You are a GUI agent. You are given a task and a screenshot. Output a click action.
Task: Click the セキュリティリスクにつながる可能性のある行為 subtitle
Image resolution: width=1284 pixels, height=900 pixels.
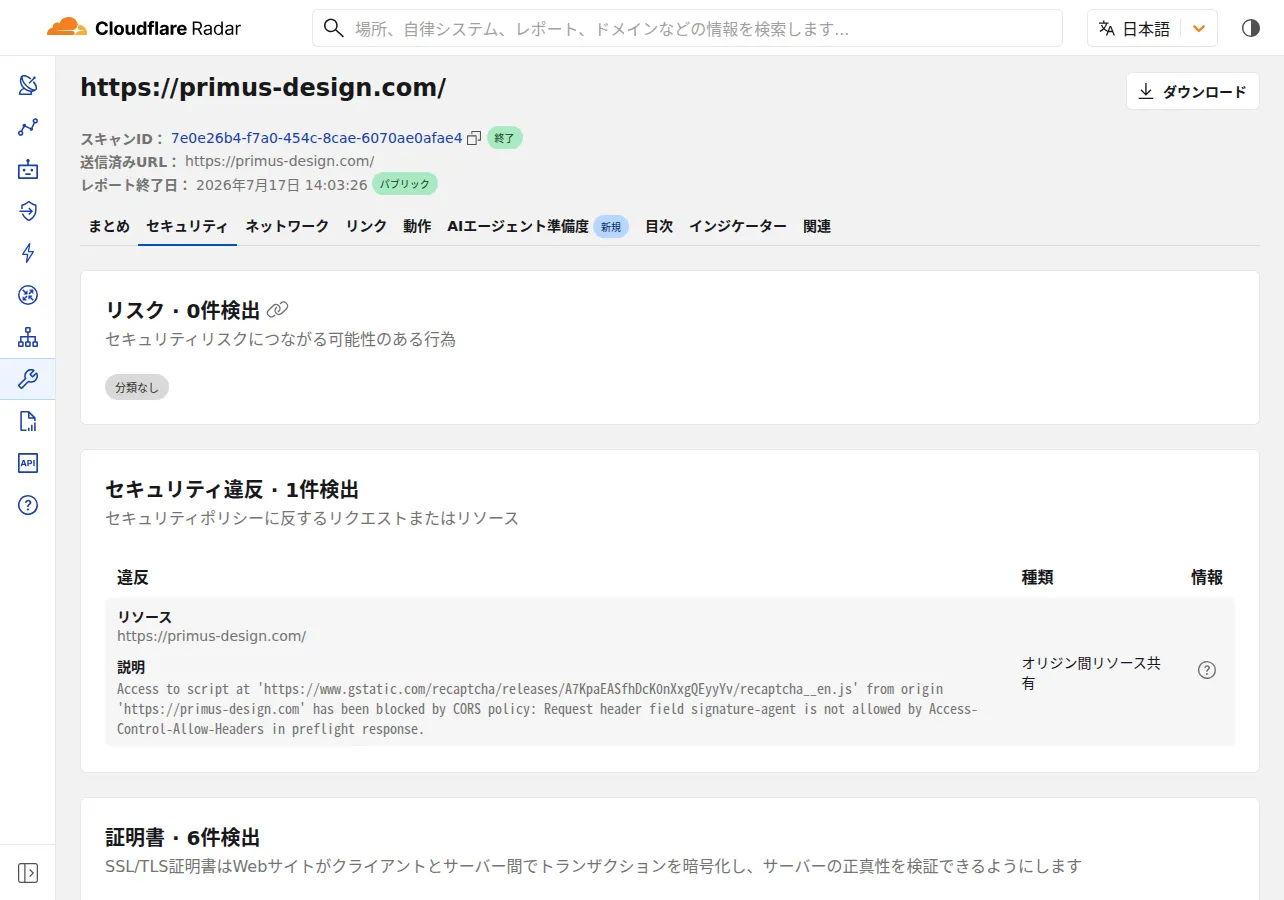pyautogui.click(x=281, y=340)
